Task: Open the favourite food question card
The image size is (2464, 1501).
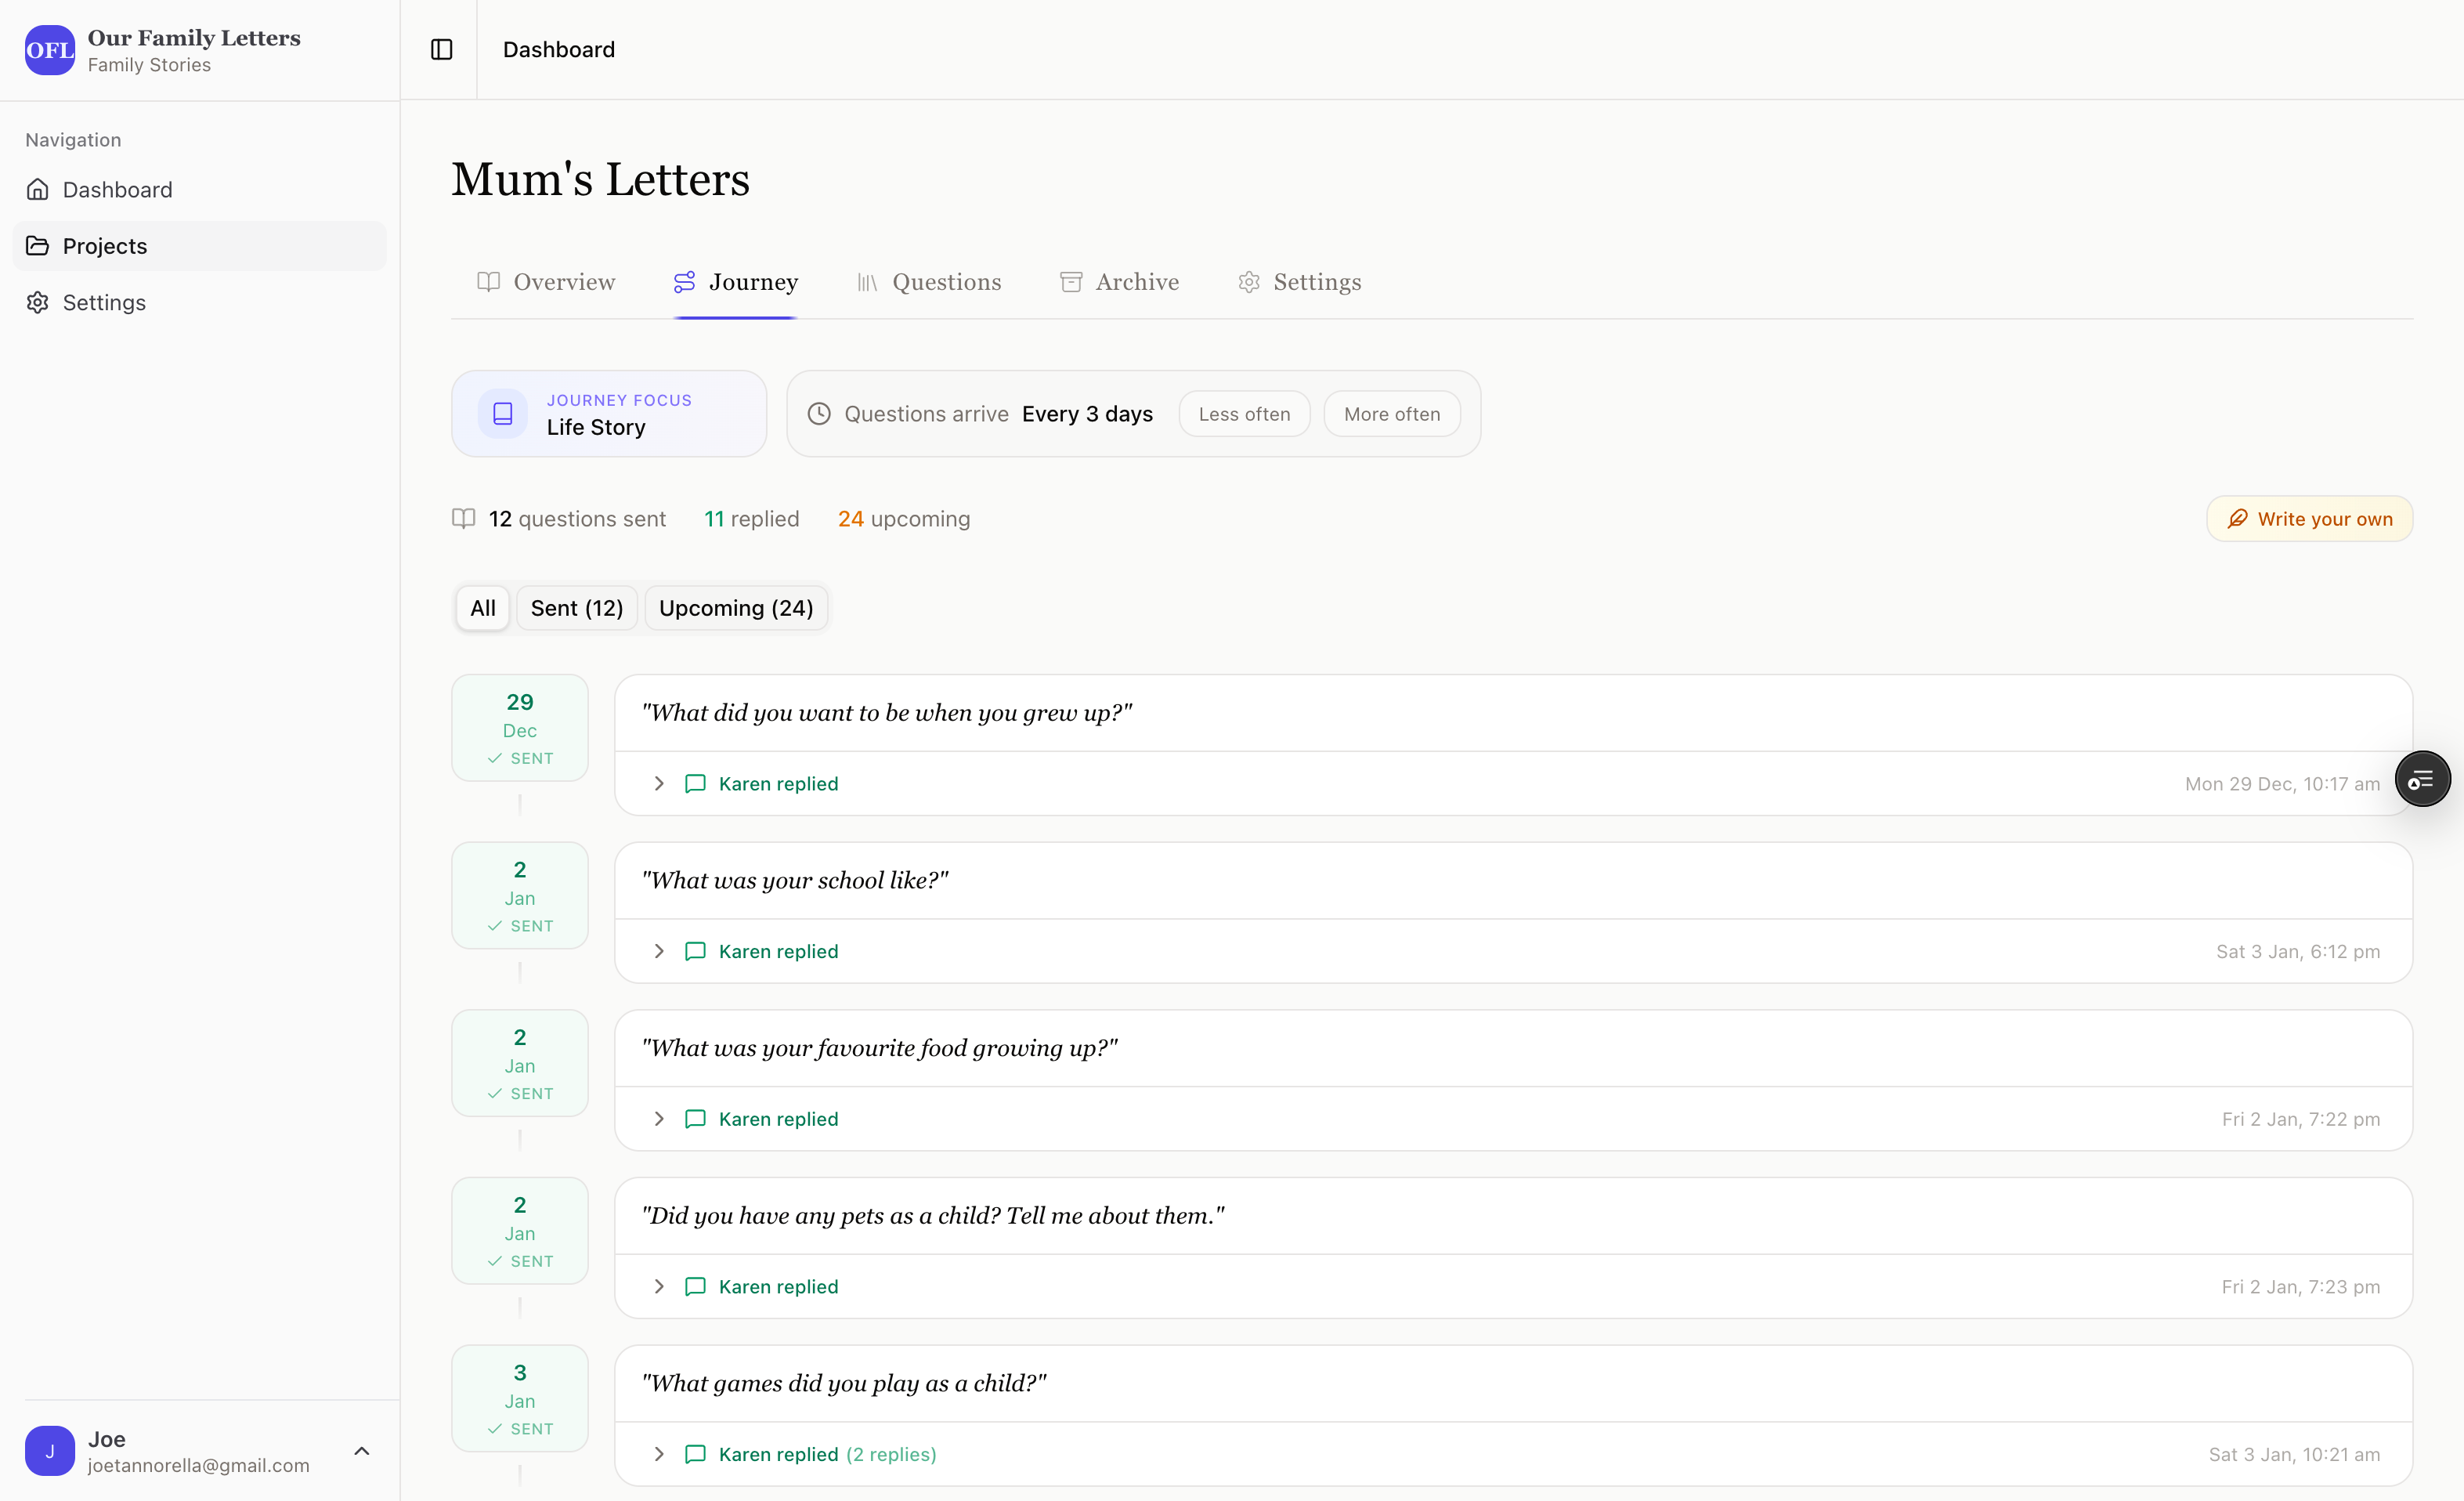Action: (x=879, y=1048)
